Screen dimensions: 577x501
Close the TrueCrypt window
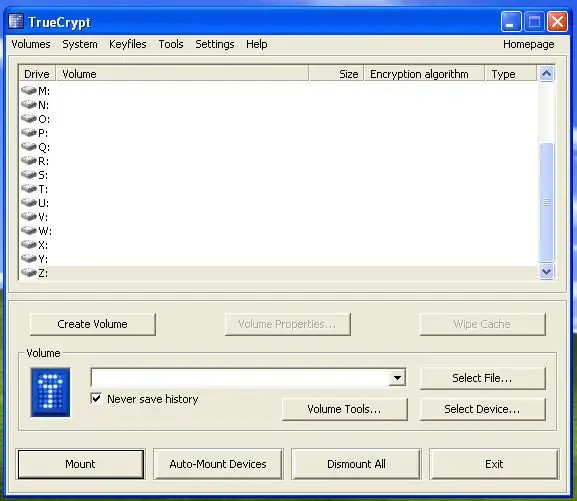tap(557, 21)
